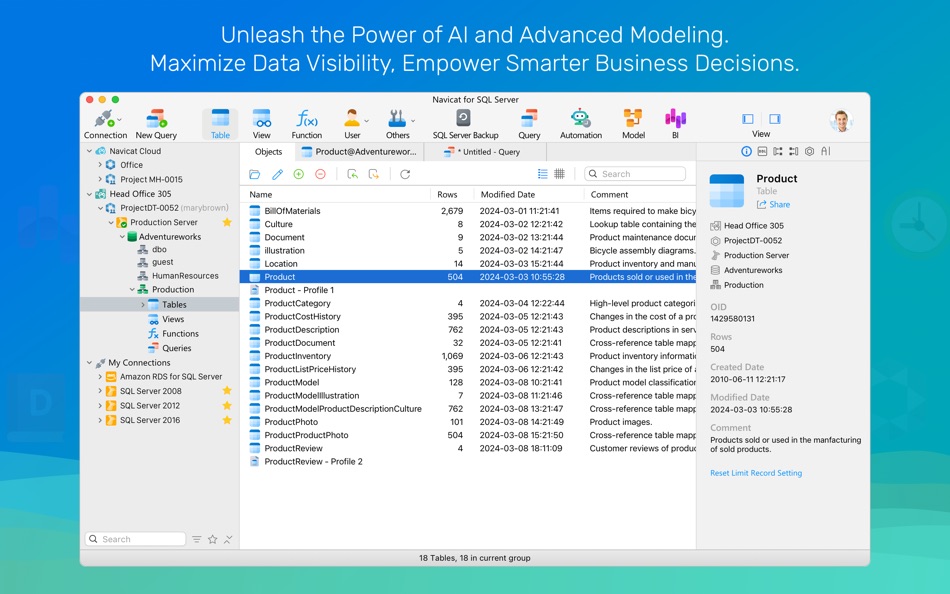Click the red delete table icon
950x594 pixels.
tap(321, 175)
